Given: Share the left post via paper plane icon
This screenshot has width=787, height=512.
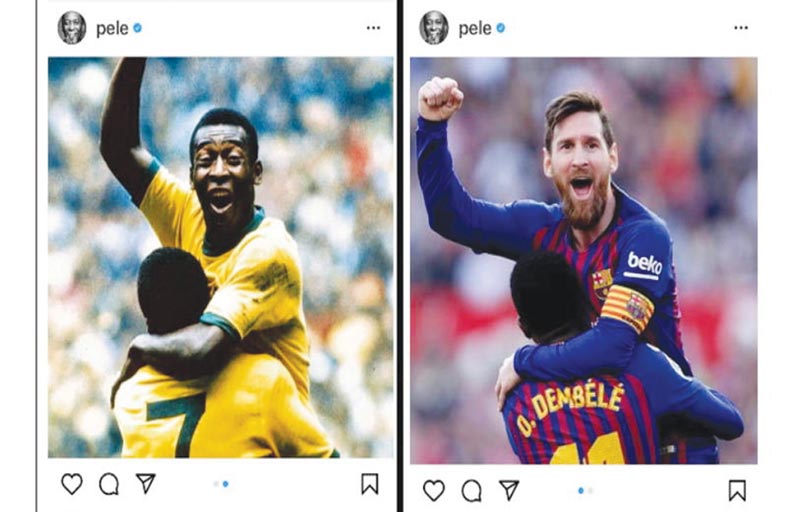Looking at the screenshot, I should 146,483.
